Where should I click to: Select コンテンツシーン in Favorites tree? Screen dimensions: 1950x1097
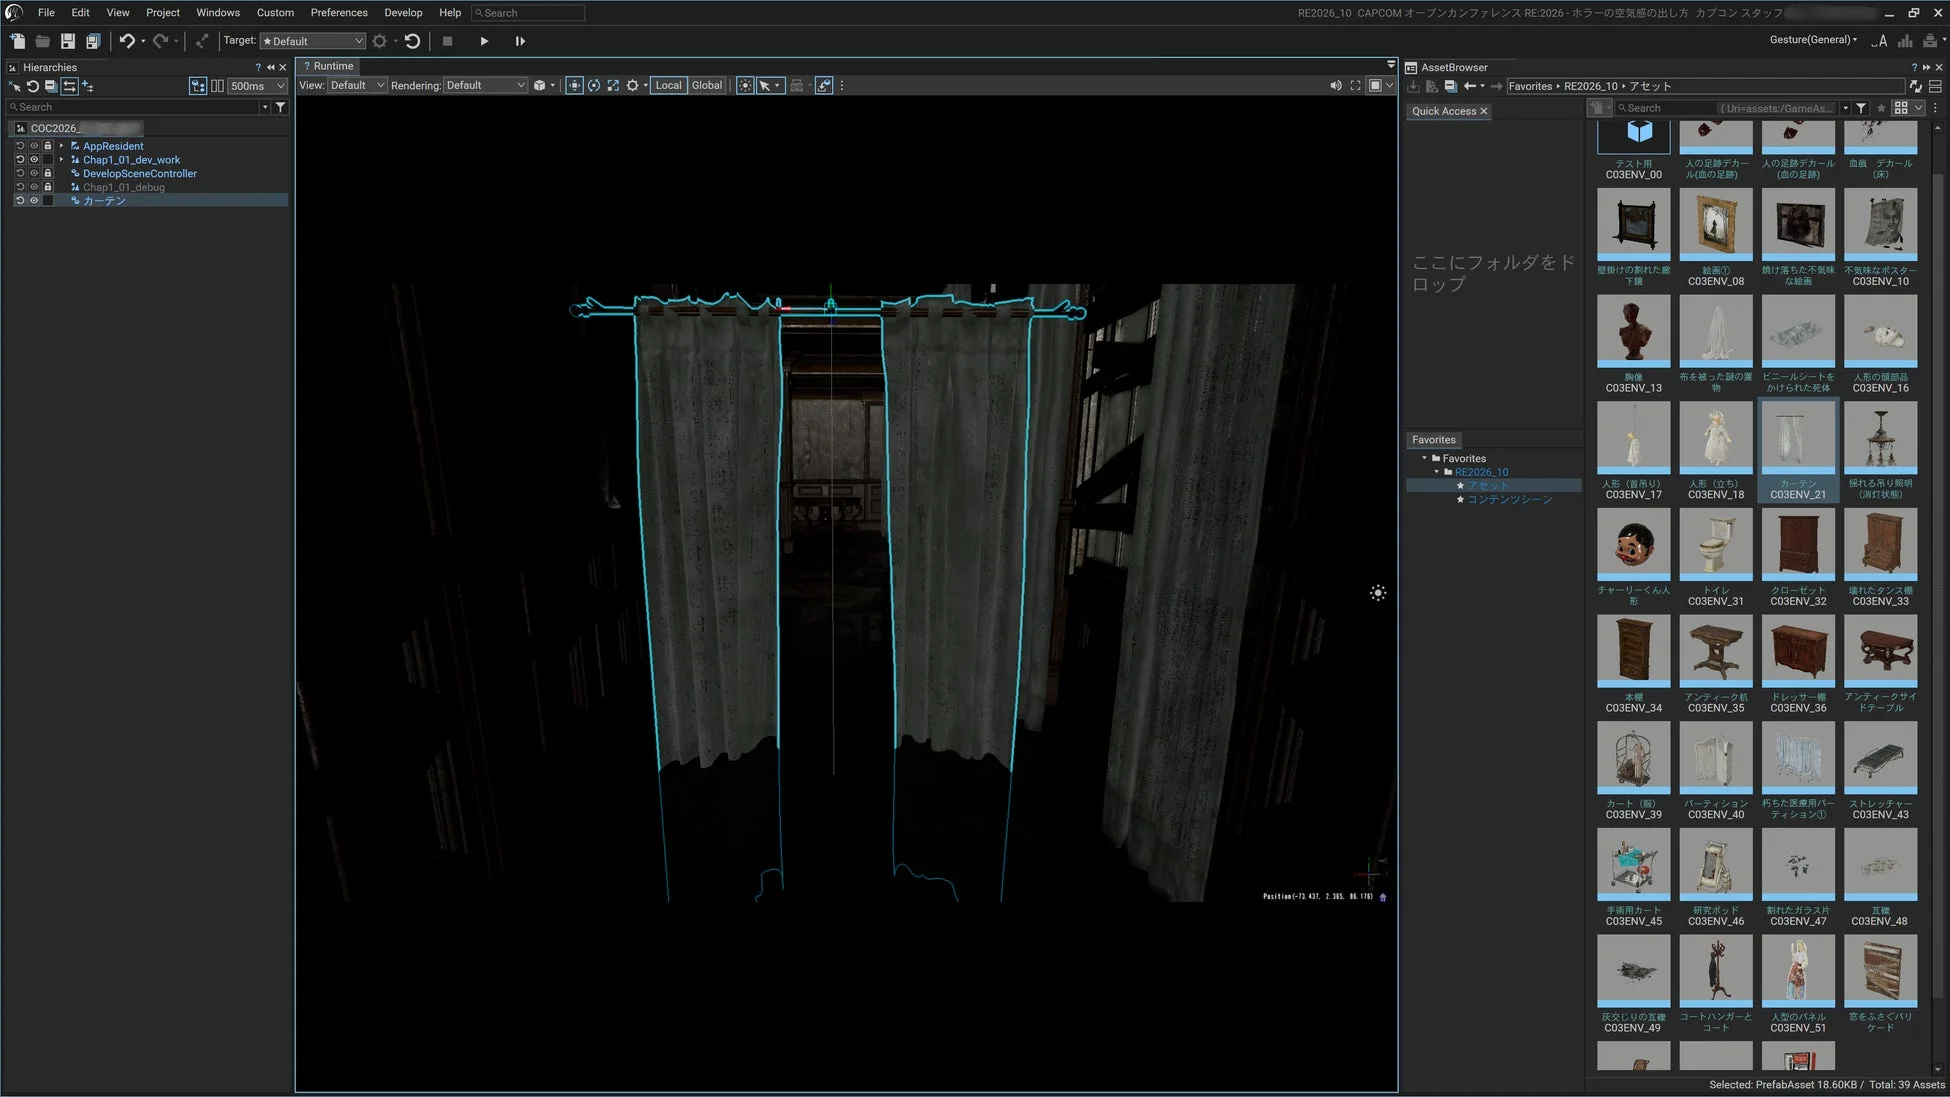[1509, 500]
